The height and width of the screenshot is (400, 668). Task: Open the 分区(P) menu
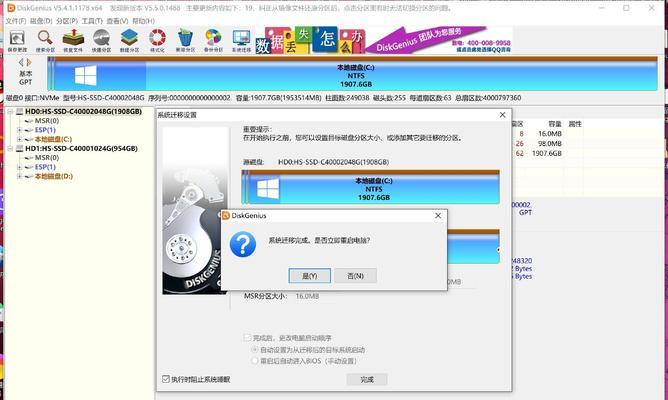67,21
